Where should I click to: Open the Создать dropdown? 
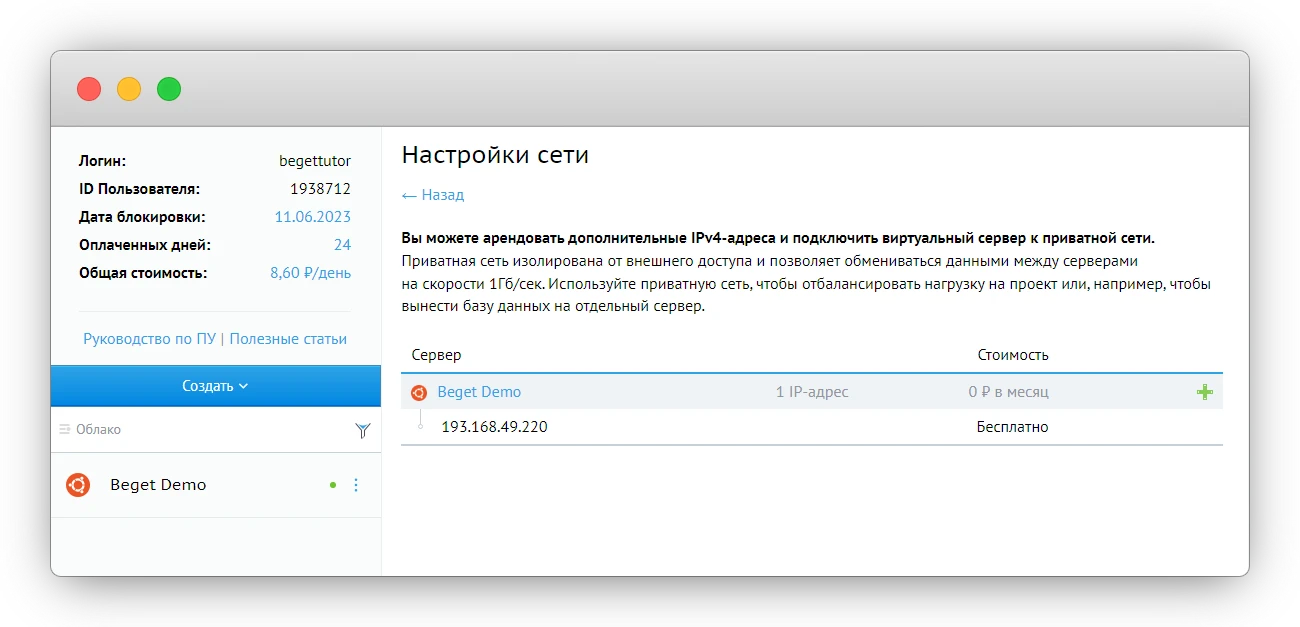[215, 385]
